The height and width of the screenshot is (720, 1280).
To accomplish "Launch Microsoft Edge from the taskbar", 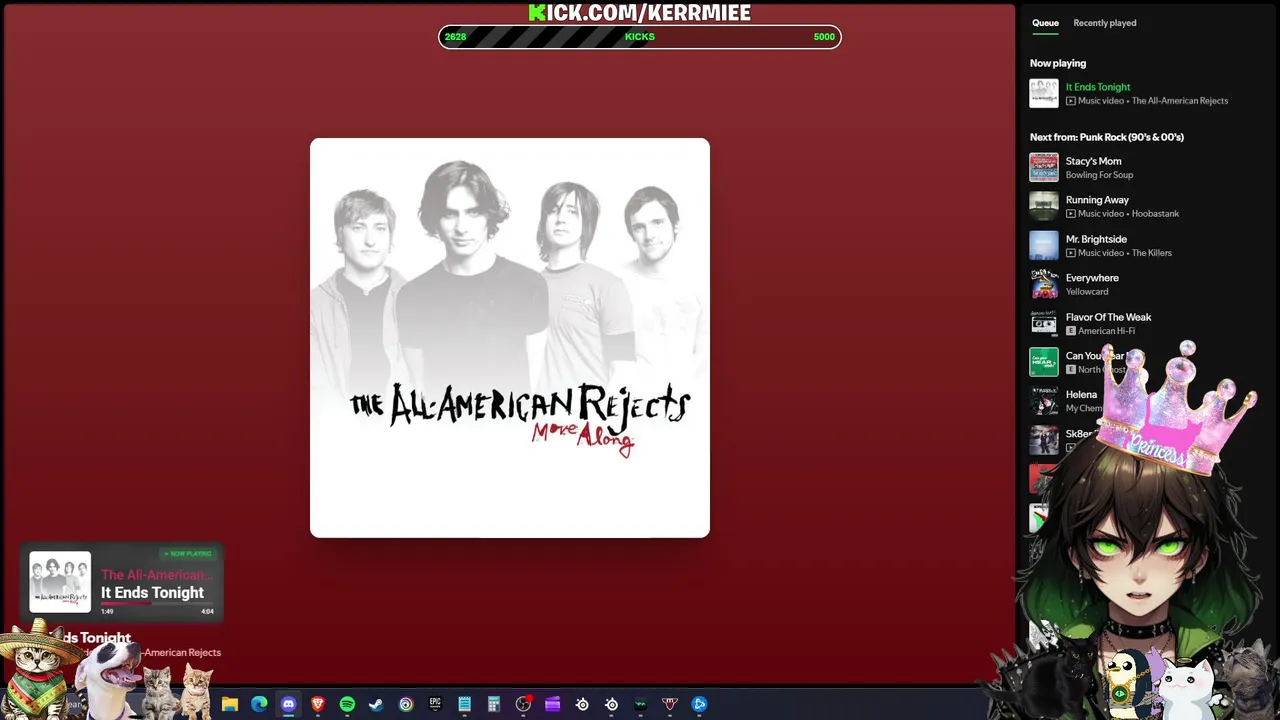I will click(259, 704).
